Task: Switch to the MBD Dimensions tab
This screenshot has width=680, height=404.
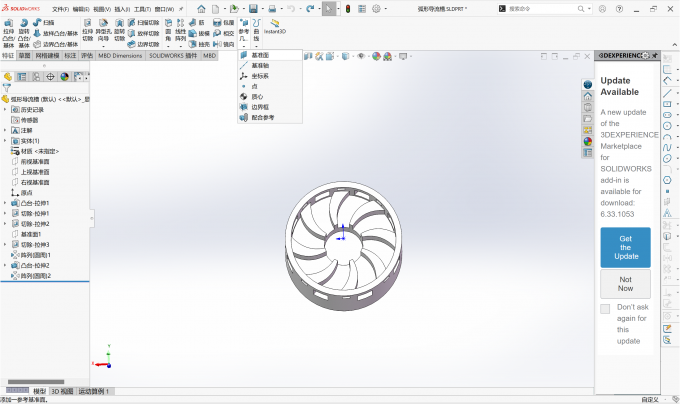Action: pyautogui.click(x=120, y=55)
